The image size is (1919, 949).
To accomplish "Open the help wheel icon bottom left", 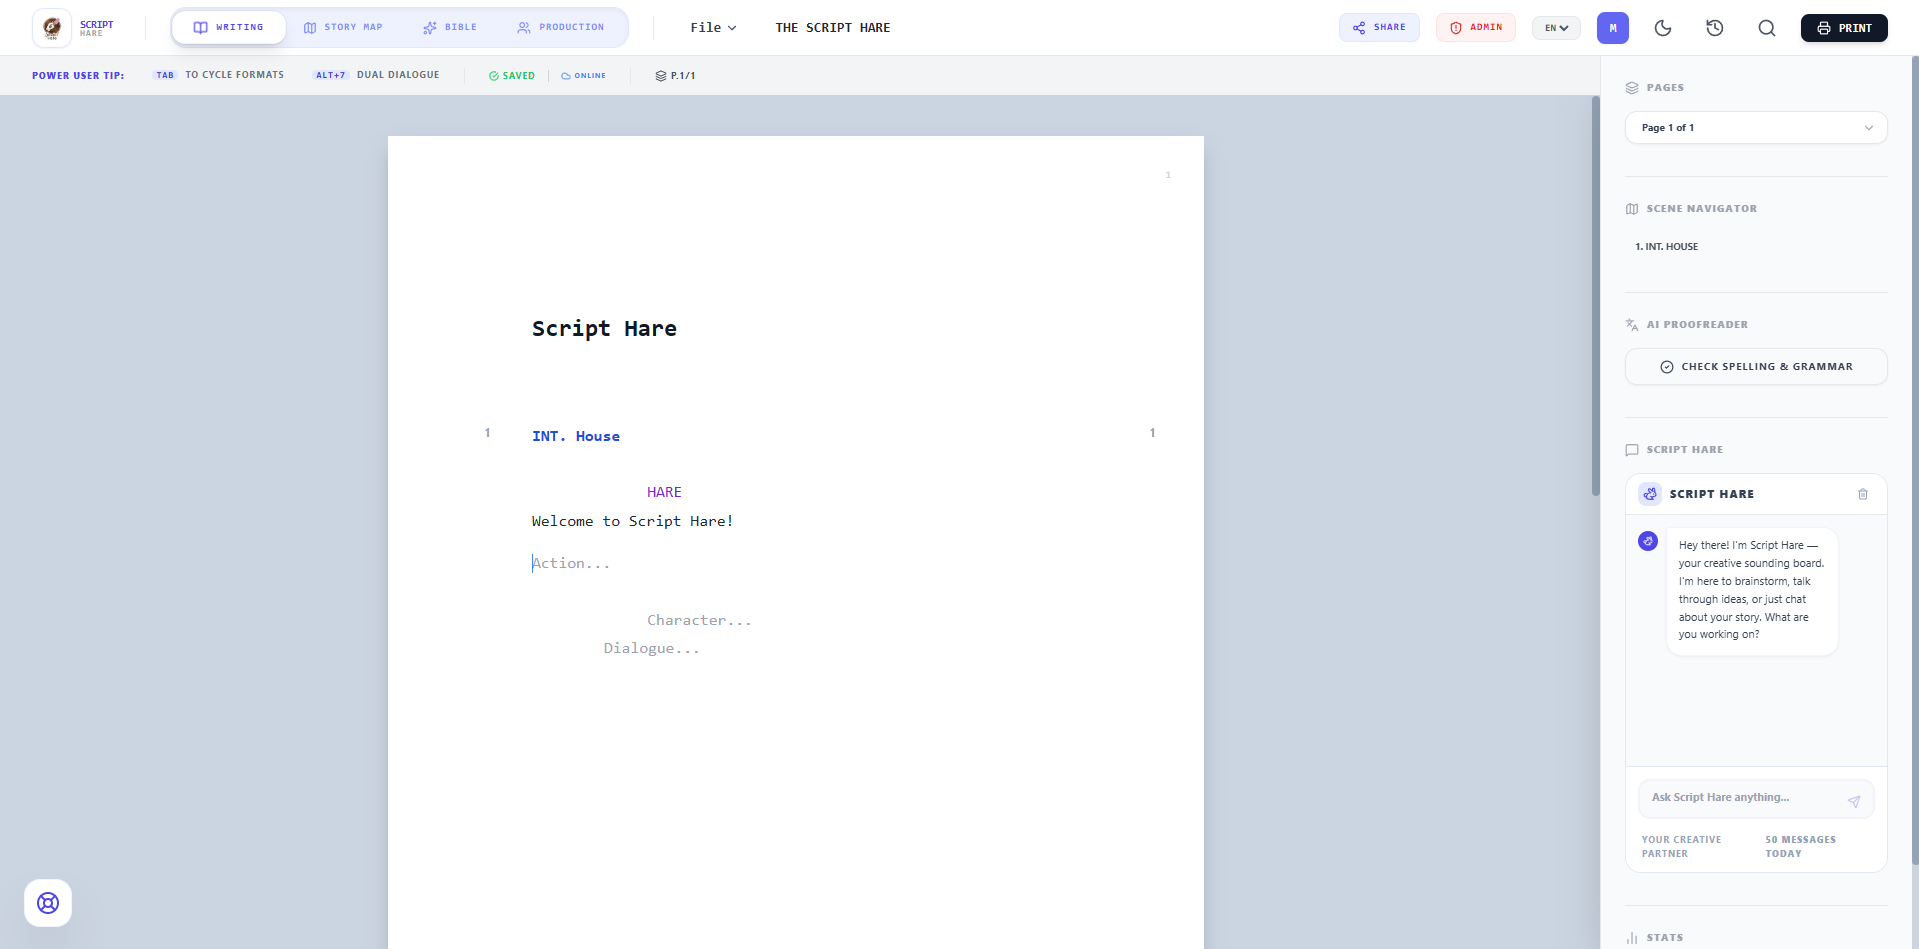I will [x=47, y=902].
